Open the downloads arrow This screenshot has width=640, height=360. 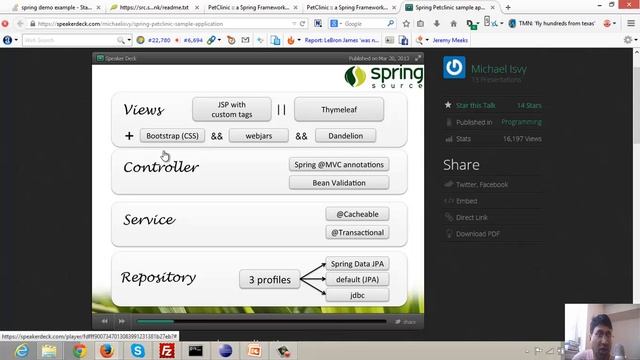pos(437,24)
